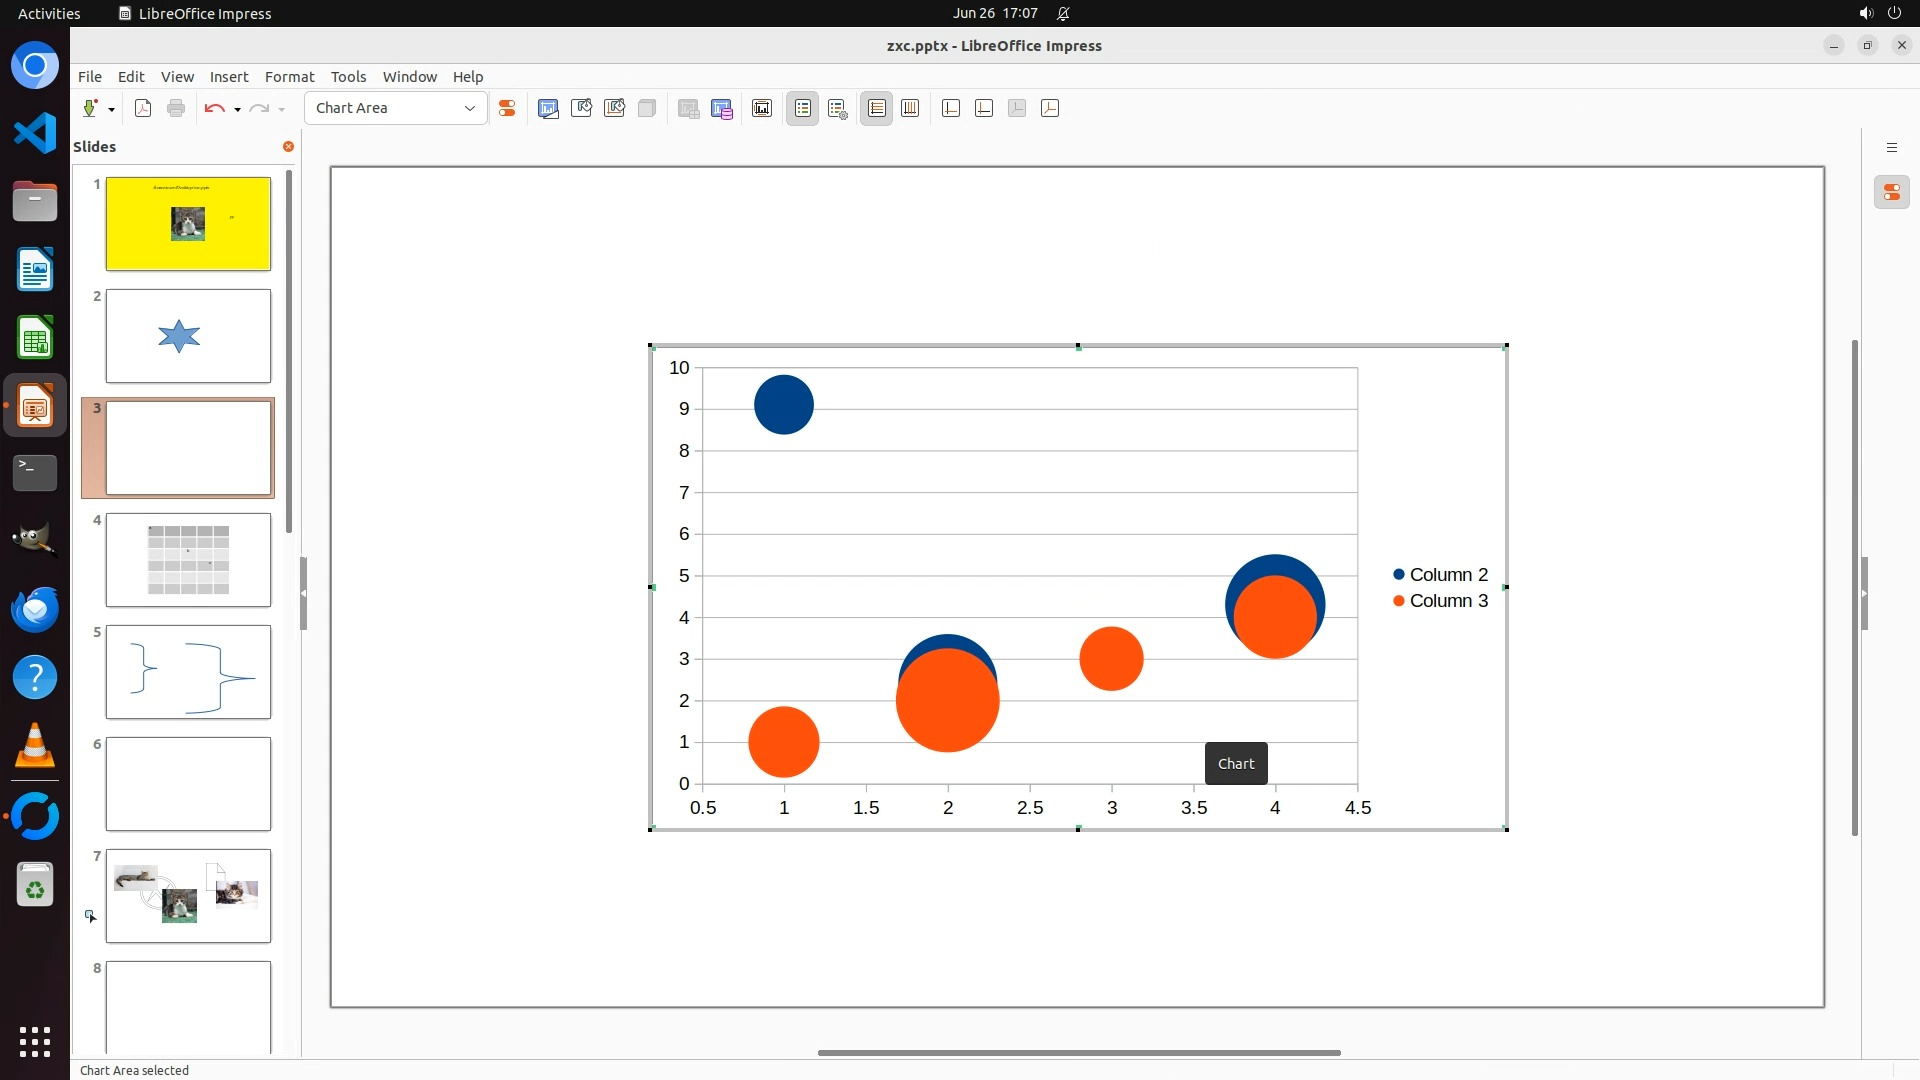Open the Save button dropdown arrow
This screenshot has width=1920, height=1080.
111,109
